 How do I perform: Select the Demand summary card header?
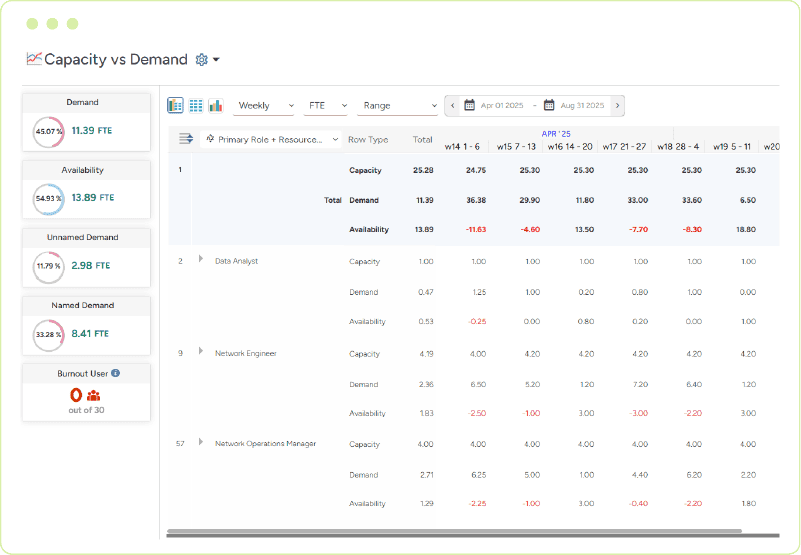point(86,102)
